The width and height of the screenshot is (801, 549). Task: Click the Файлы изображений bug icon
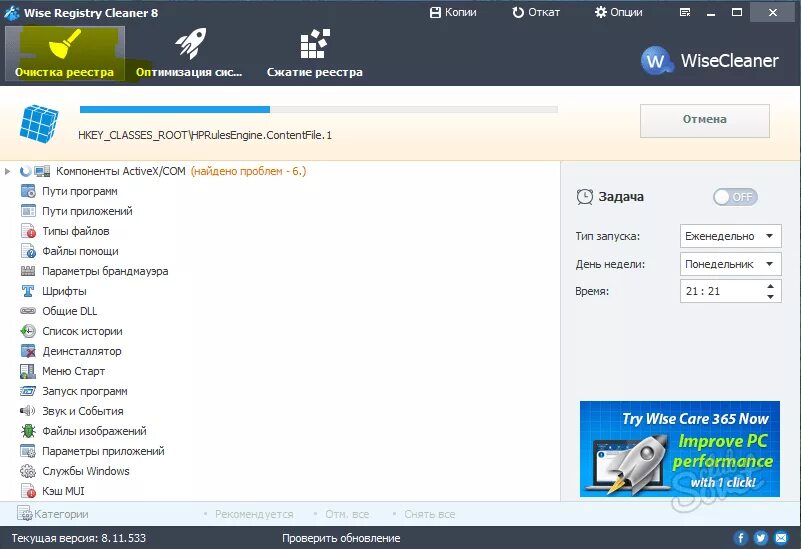28,431
